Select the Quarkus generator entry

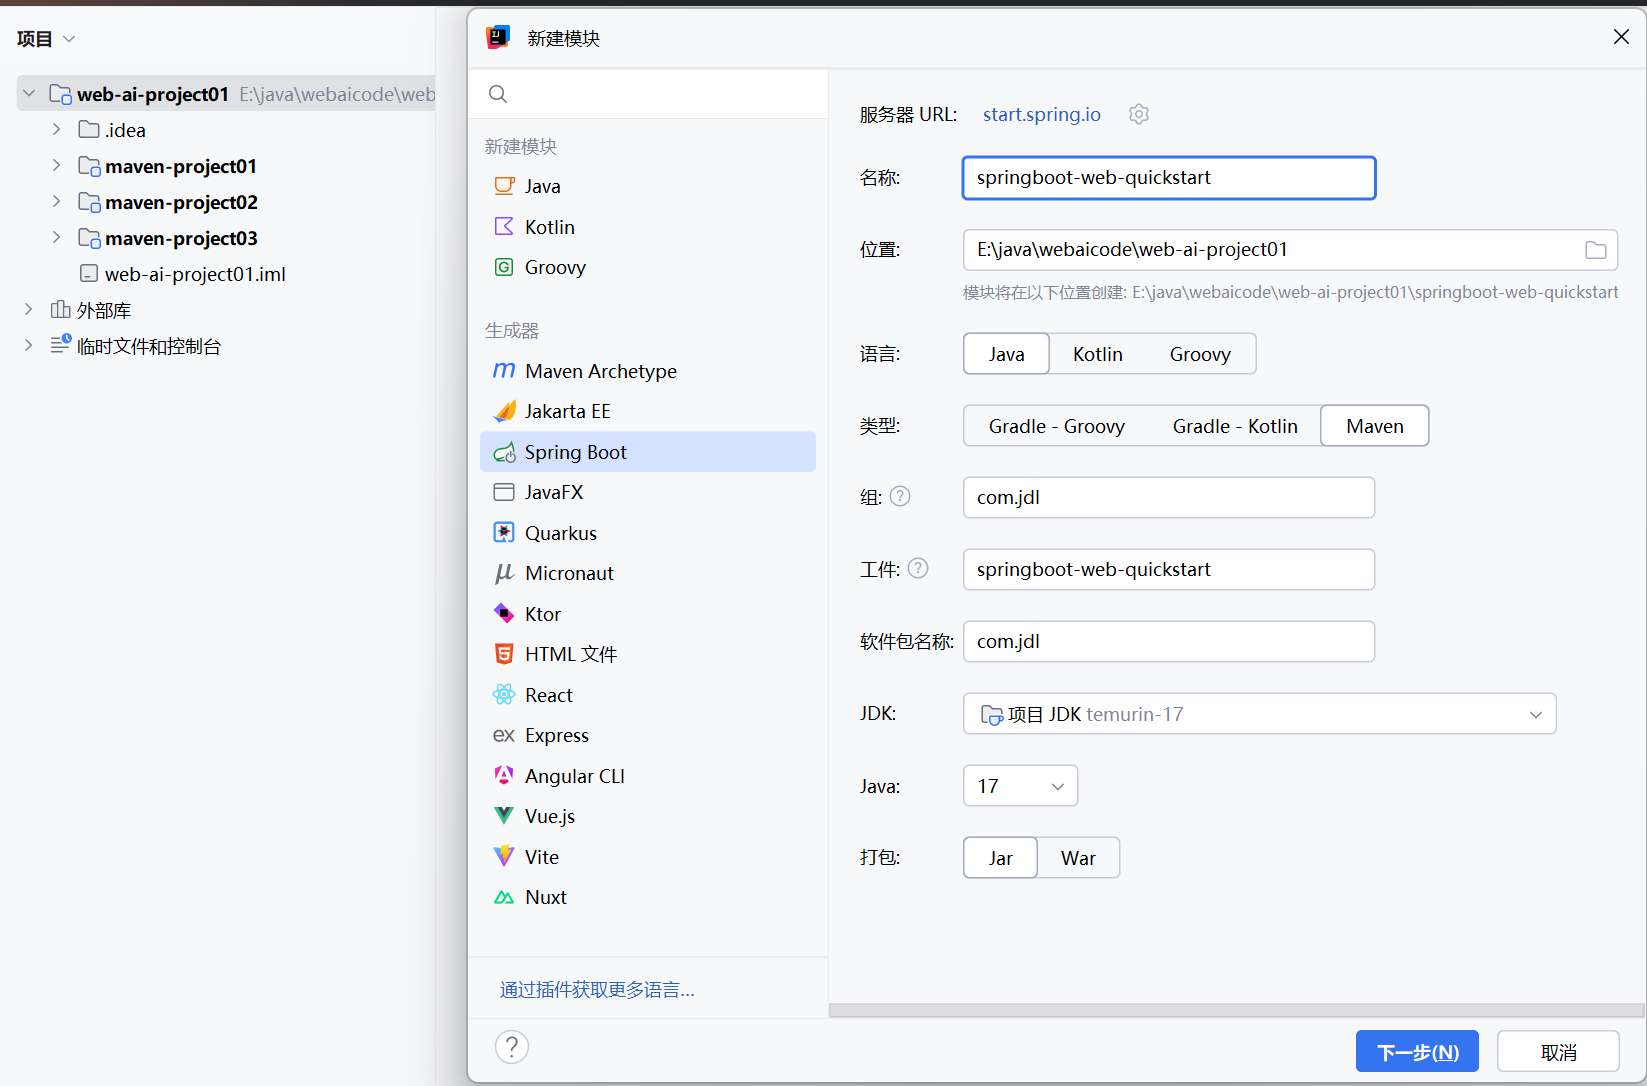[648, 533]
